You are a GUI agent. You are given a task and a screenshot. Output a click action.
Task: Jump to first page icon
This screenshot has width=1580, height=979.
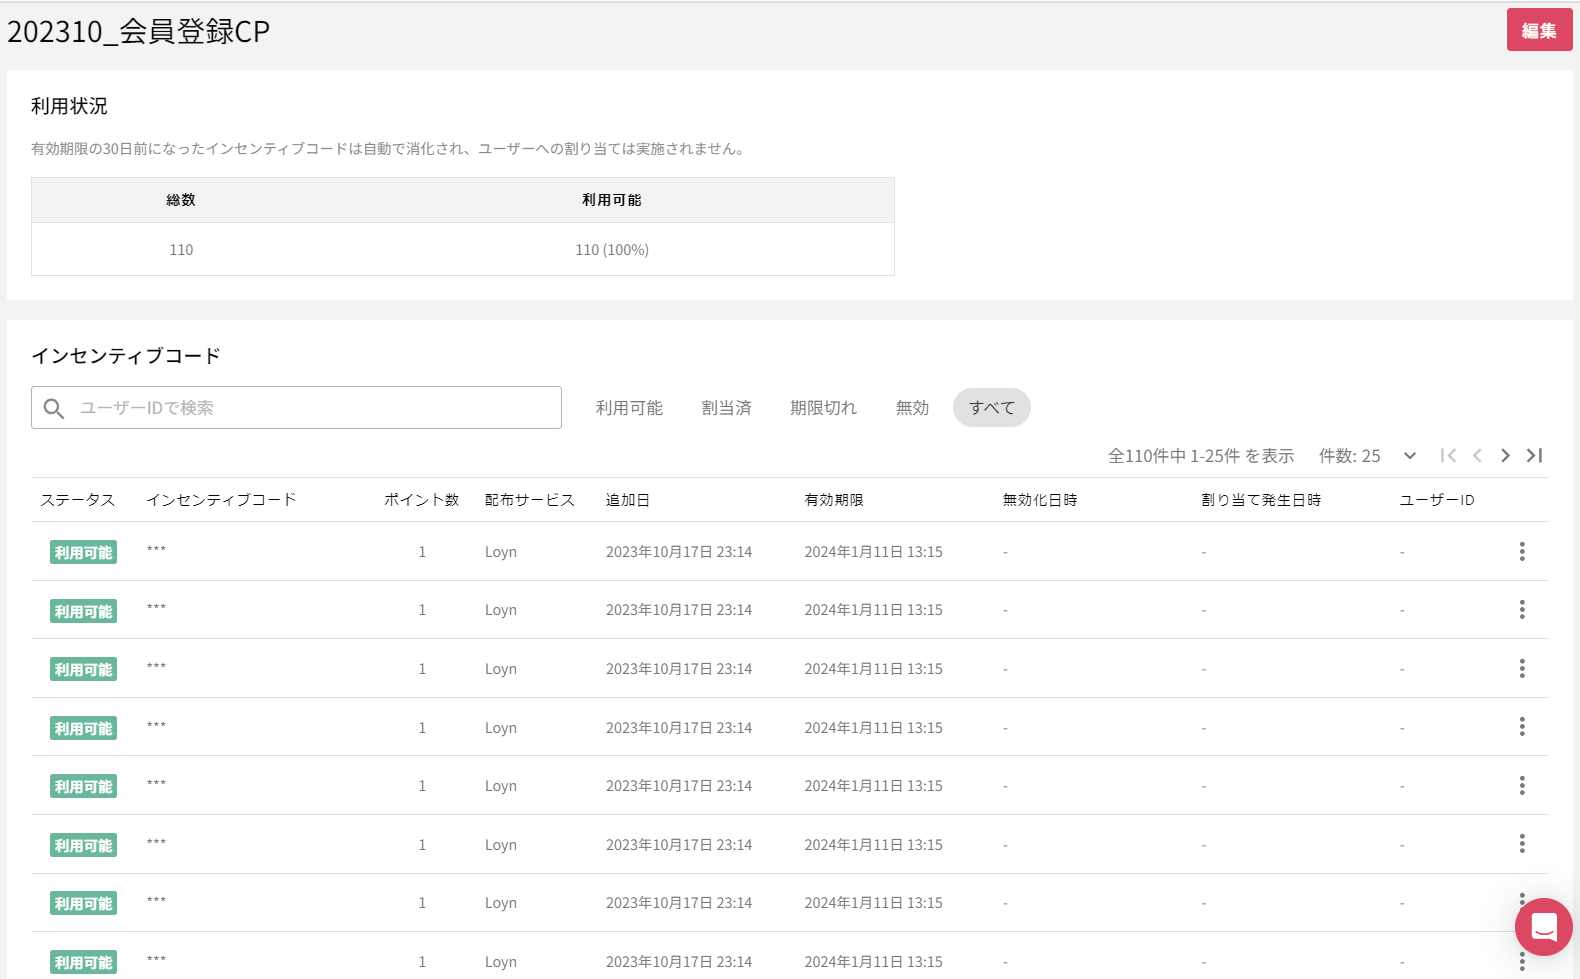coord(1448,456)
